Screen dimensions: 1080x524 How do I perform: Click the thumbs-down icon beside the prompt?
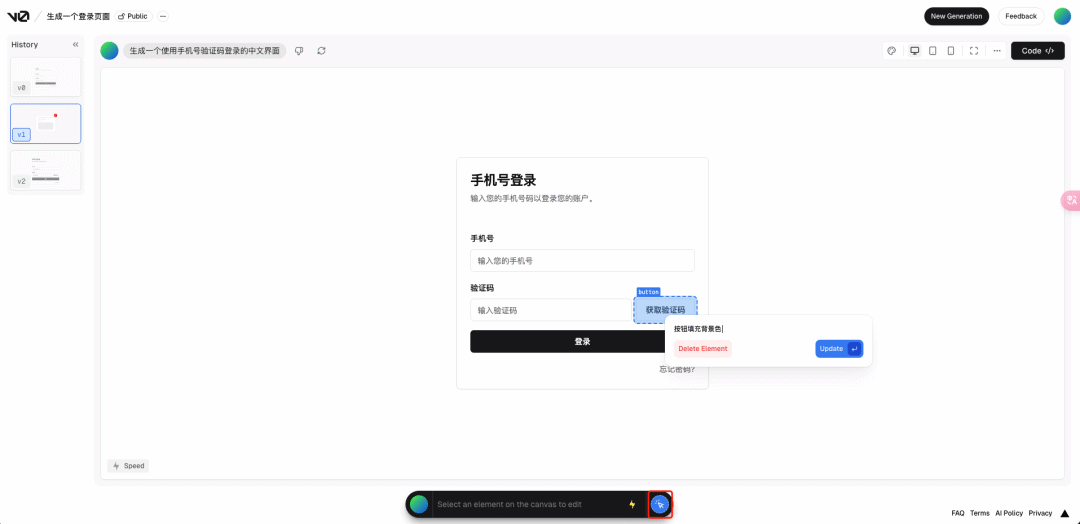(299, 51)
